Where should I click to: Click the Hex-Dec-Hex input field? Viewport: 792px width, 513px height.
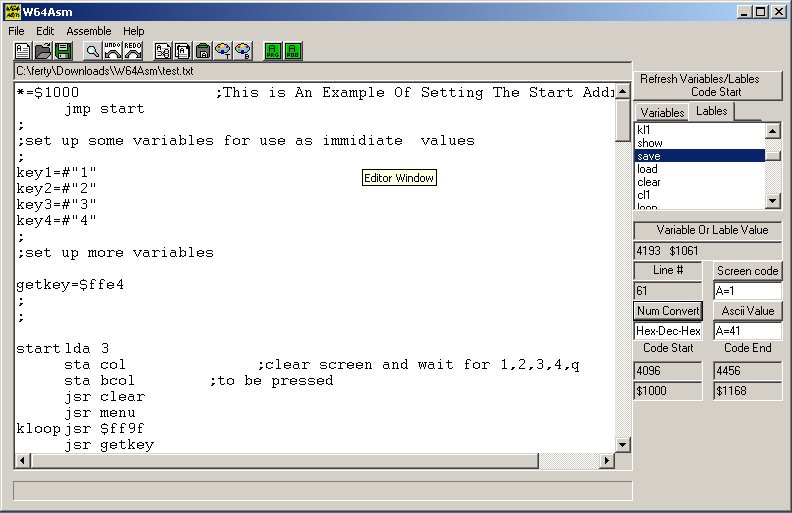(x=668, y=331)
